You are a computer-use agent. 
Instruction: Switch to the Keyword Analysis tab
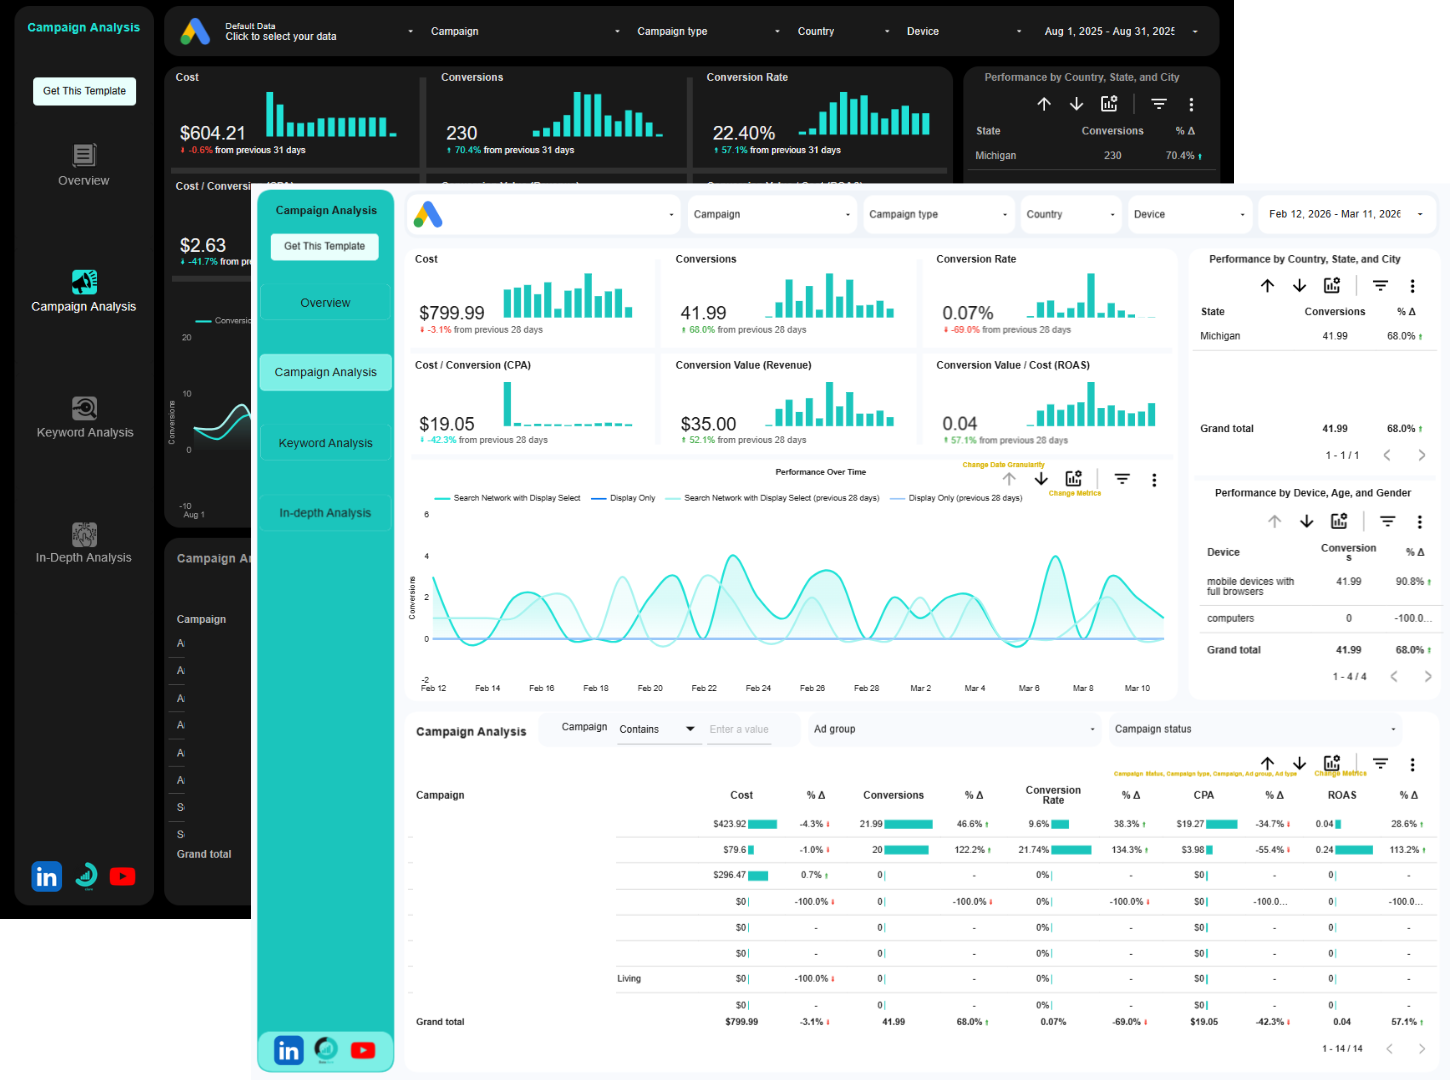coord(325,442)
